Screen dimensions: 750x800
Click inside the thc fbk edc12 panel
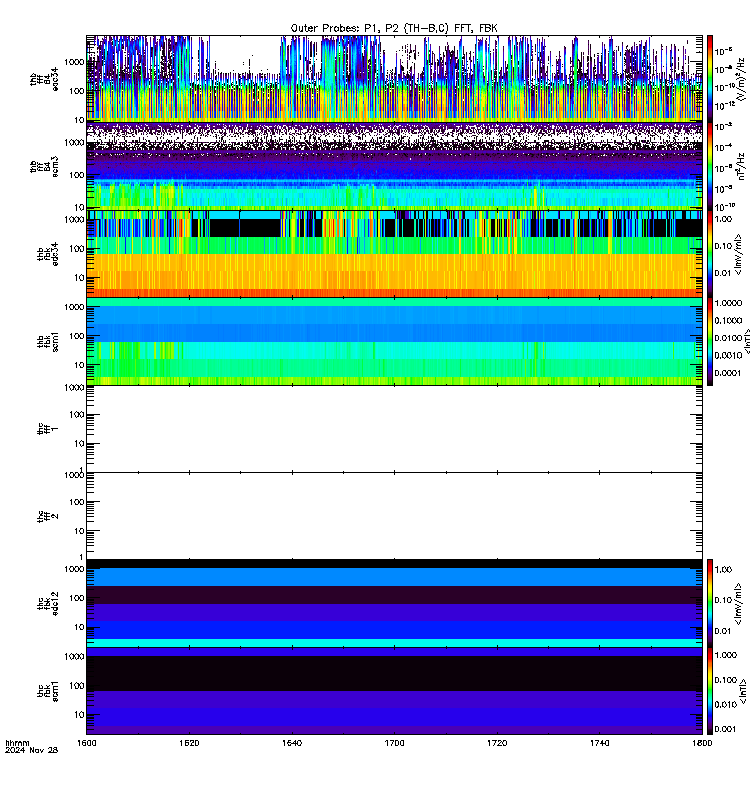pos(394,603)
